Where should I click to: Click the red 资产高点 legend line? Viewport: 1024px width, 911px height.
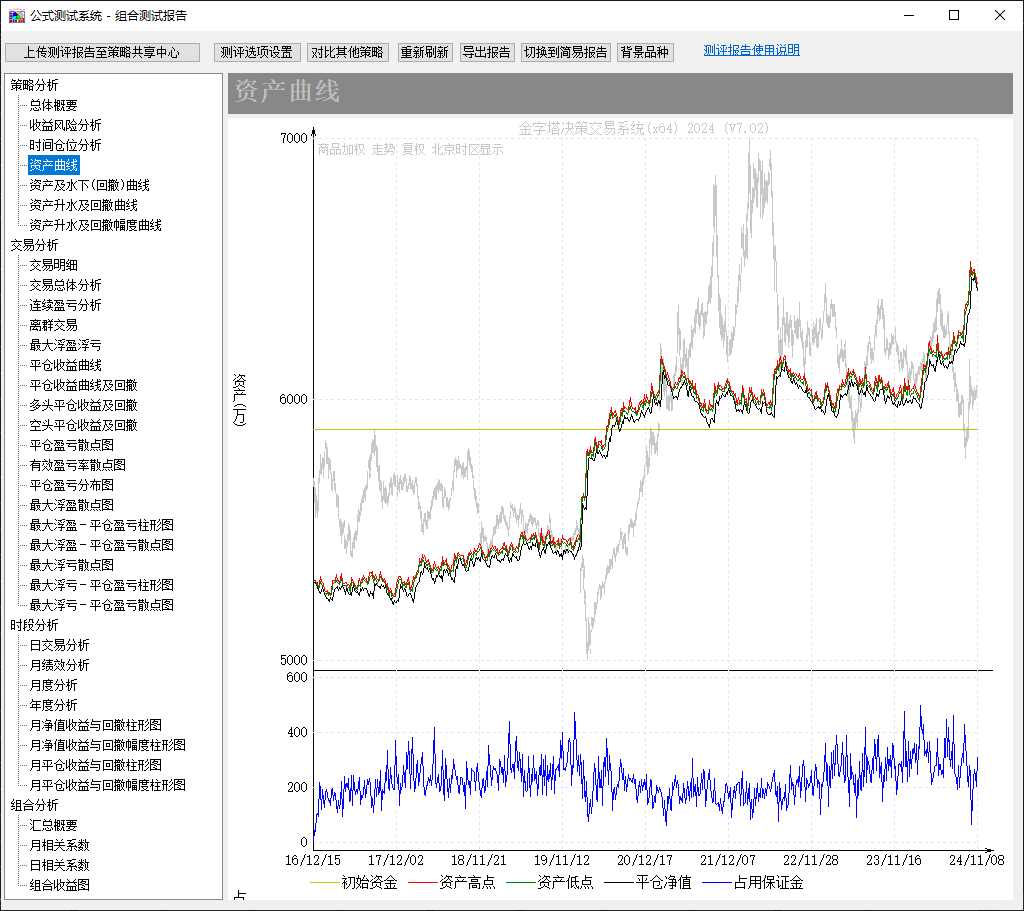[x=424, y=883]
